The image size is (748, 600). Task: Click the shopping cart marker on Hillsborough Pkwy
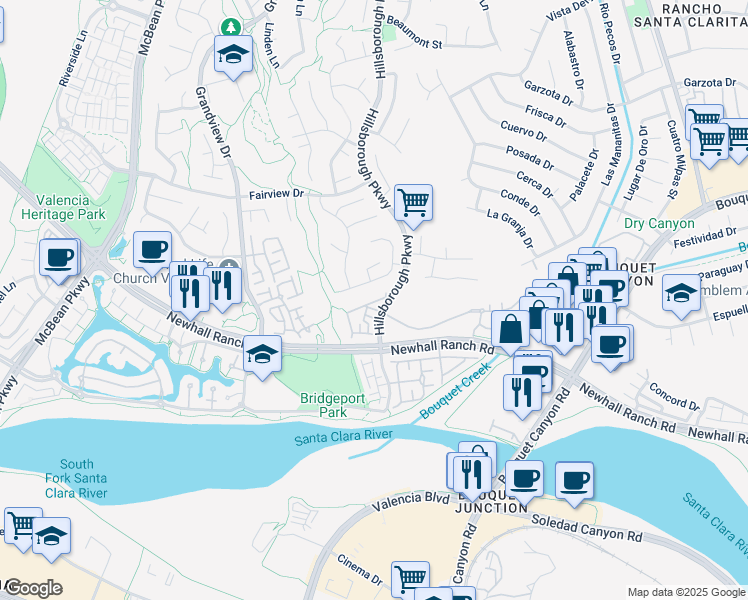coord(413,207)
